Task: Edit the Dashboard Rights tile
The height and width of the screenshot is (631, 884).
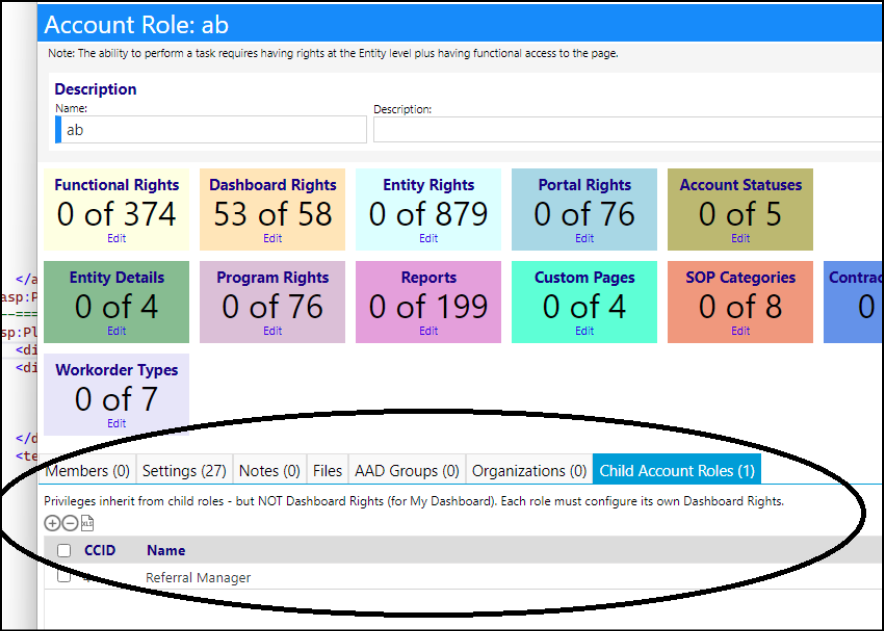Action: pos(272,239)
